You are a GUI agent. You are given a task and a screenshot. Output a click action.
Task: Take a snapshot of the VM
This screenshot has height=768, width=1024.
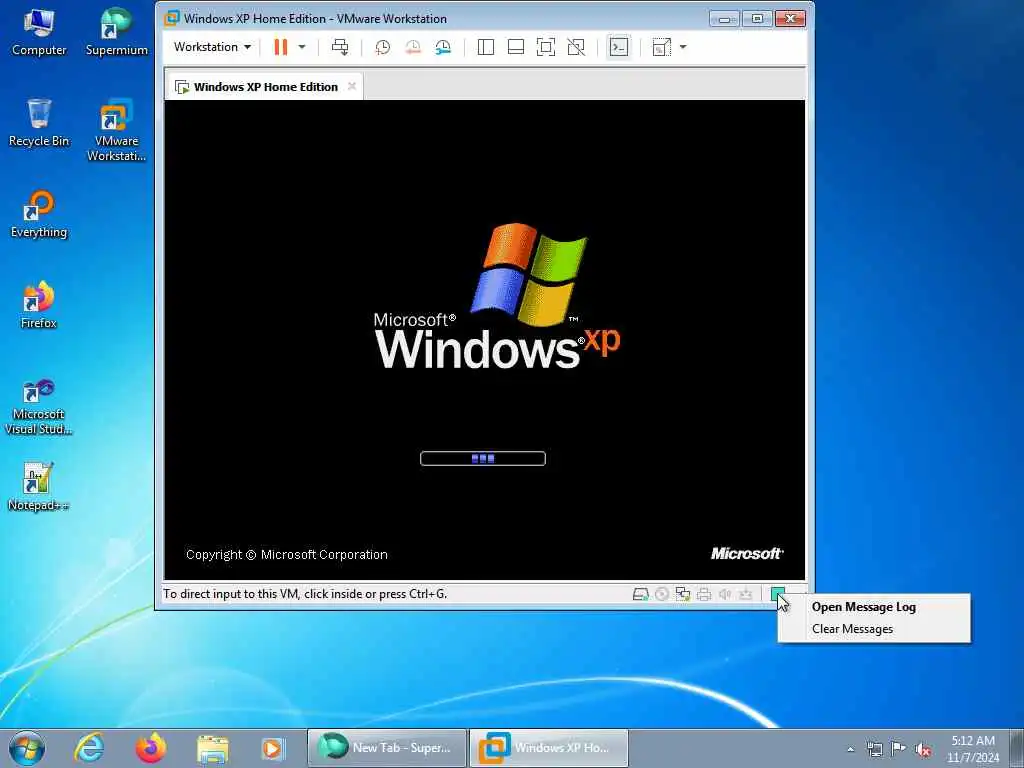click(x=383, y=47)
